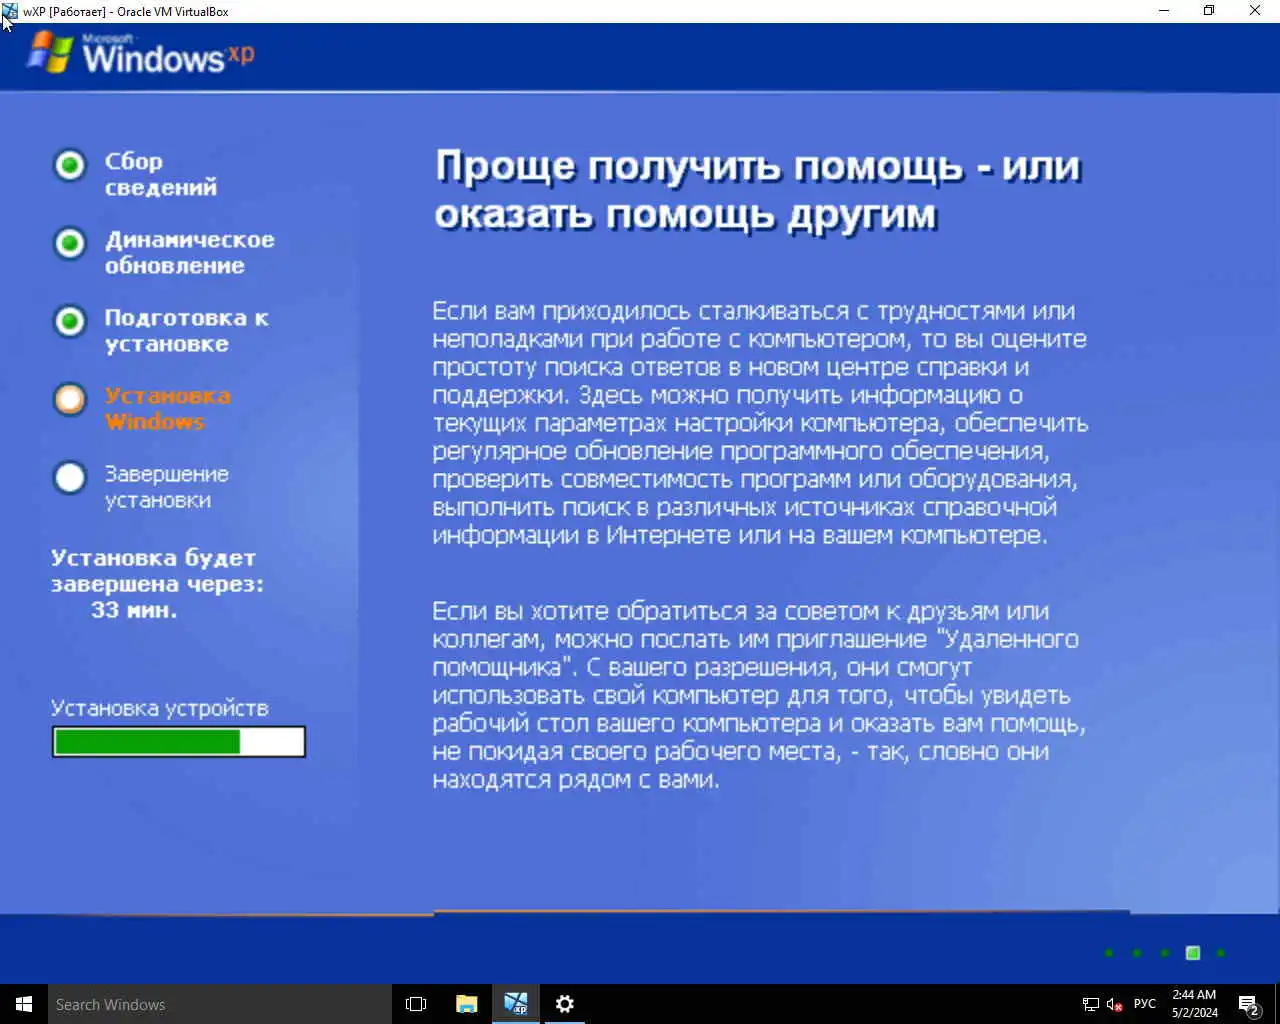
Task: Click the Сбор сведений step indicator
Action: (x=69, y=165)
